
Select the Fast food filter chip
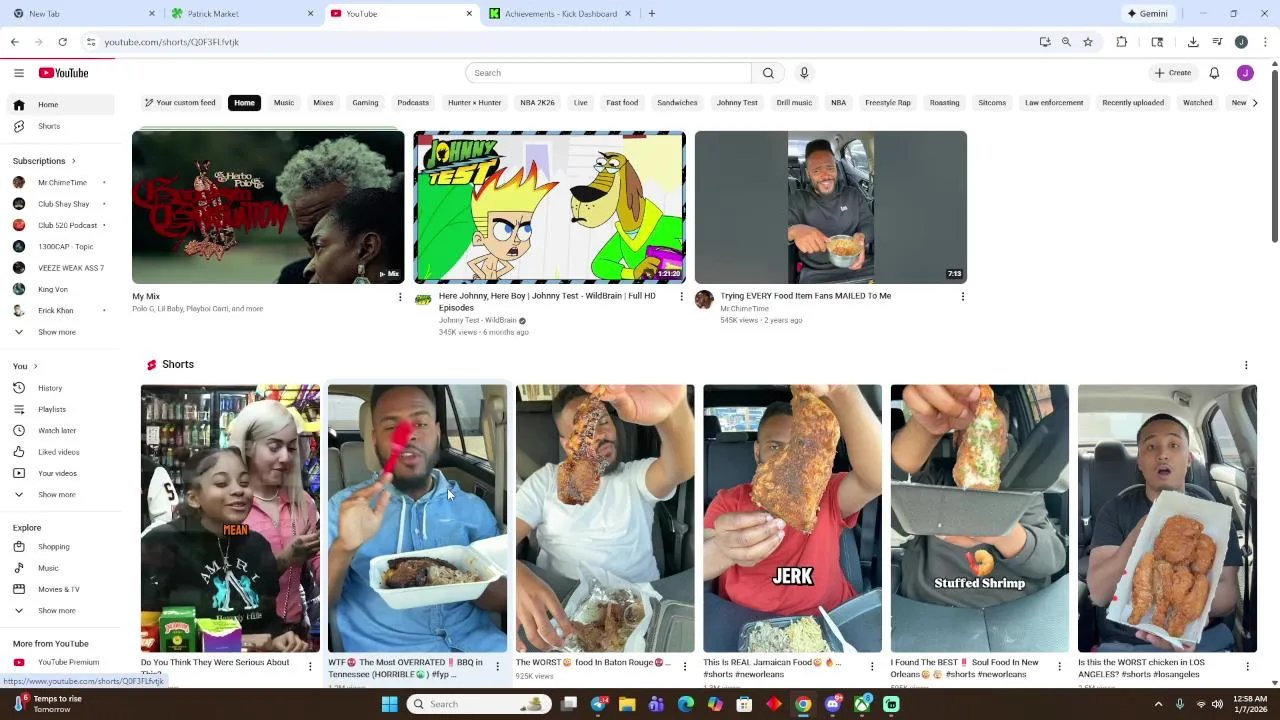(622, 103)
